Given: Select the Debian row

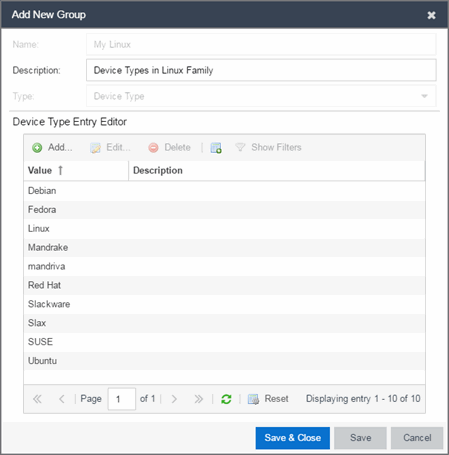Looking at the screenshot, I should tap(224, 191).
